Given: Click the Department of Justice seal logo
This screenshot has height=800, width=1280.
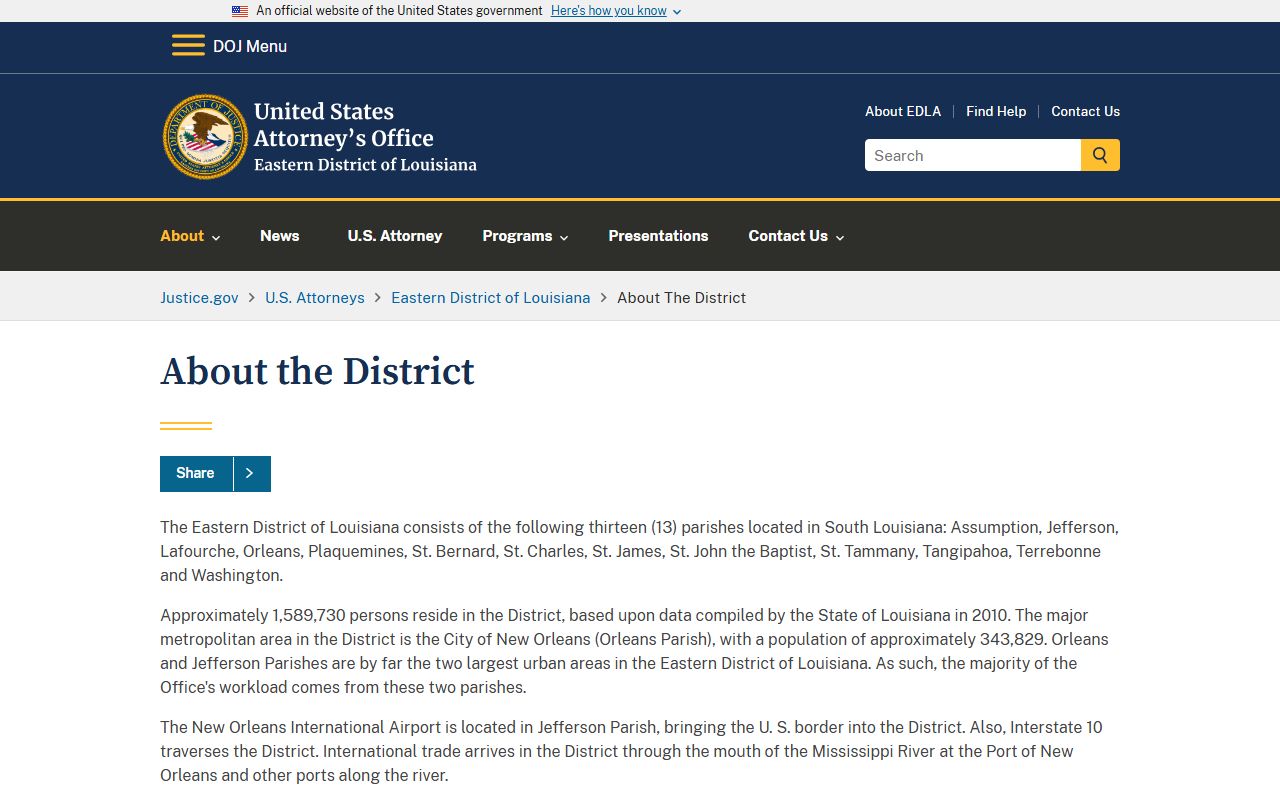Looking at the screenshot, I should [205, 137].
